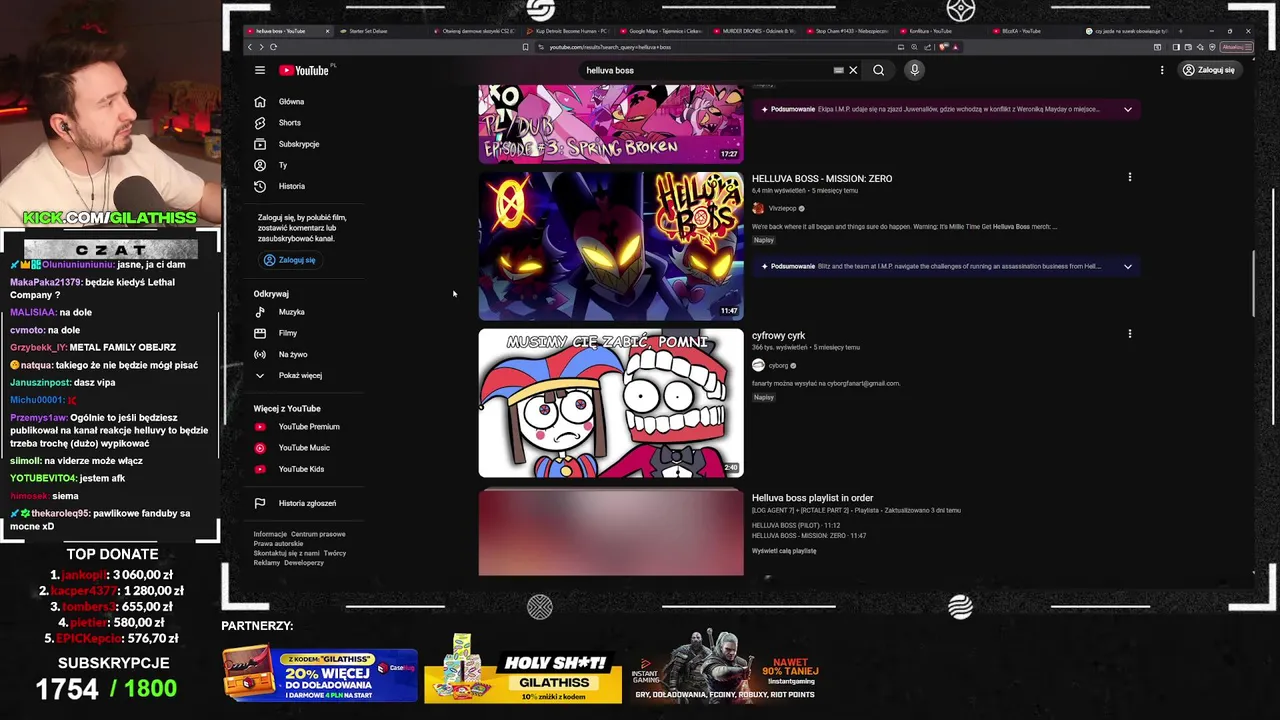Click the bookmark icon beside address bar
Image resolution: width=1280 pixels, height=720 pixels.
tap(525, 47)
